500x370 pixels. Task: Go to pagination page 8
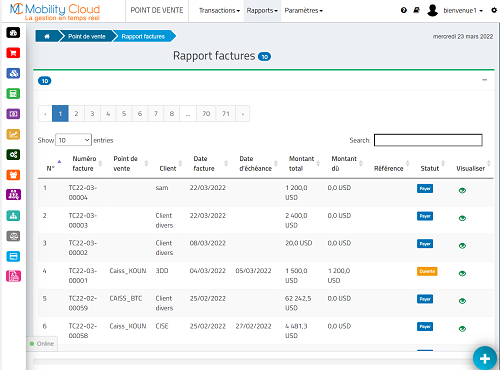coord(172,114)
